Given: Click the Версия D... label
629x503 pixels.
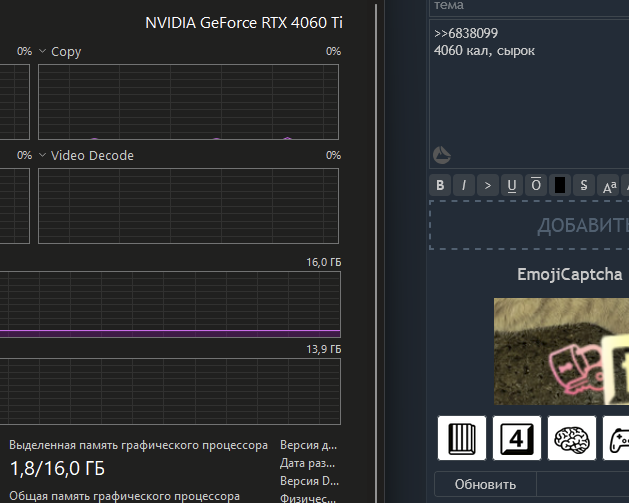Looking at the screenshot, I should pyautogui.click(x=309, y=481).
